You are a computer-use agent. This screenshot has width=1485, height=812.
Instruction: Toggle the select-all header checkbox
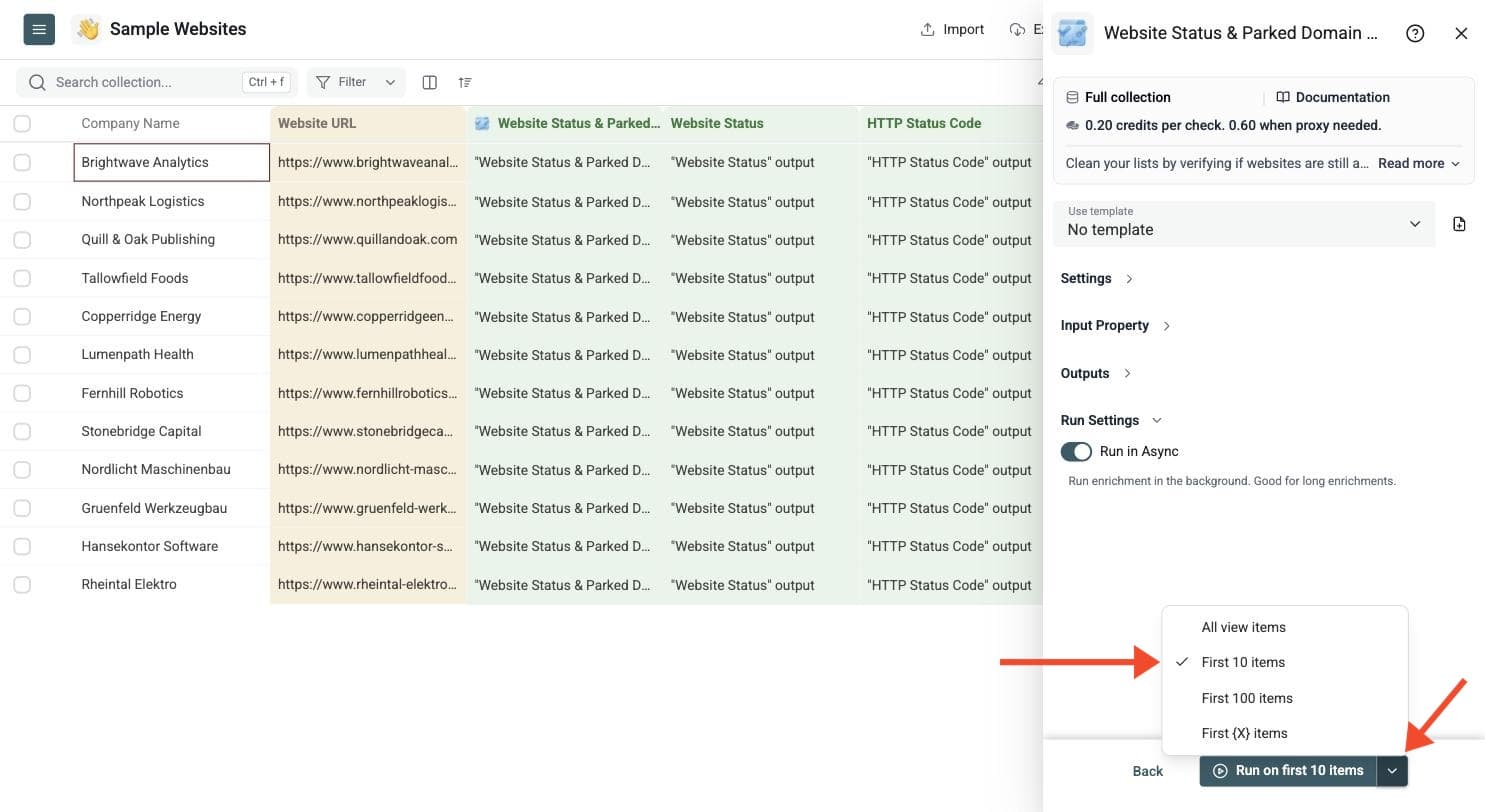(x=22, y=123)
